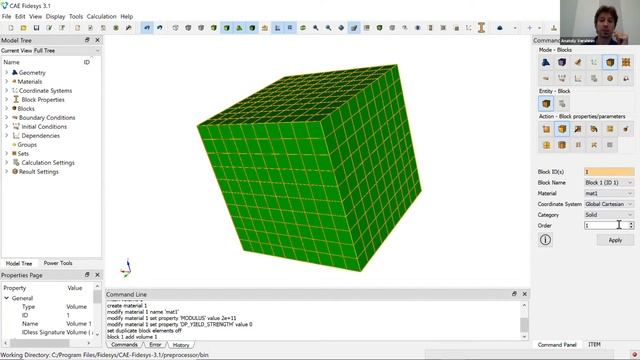
Task: Select Coordinate Systems mode axes icon
Action: click(594, 62)
